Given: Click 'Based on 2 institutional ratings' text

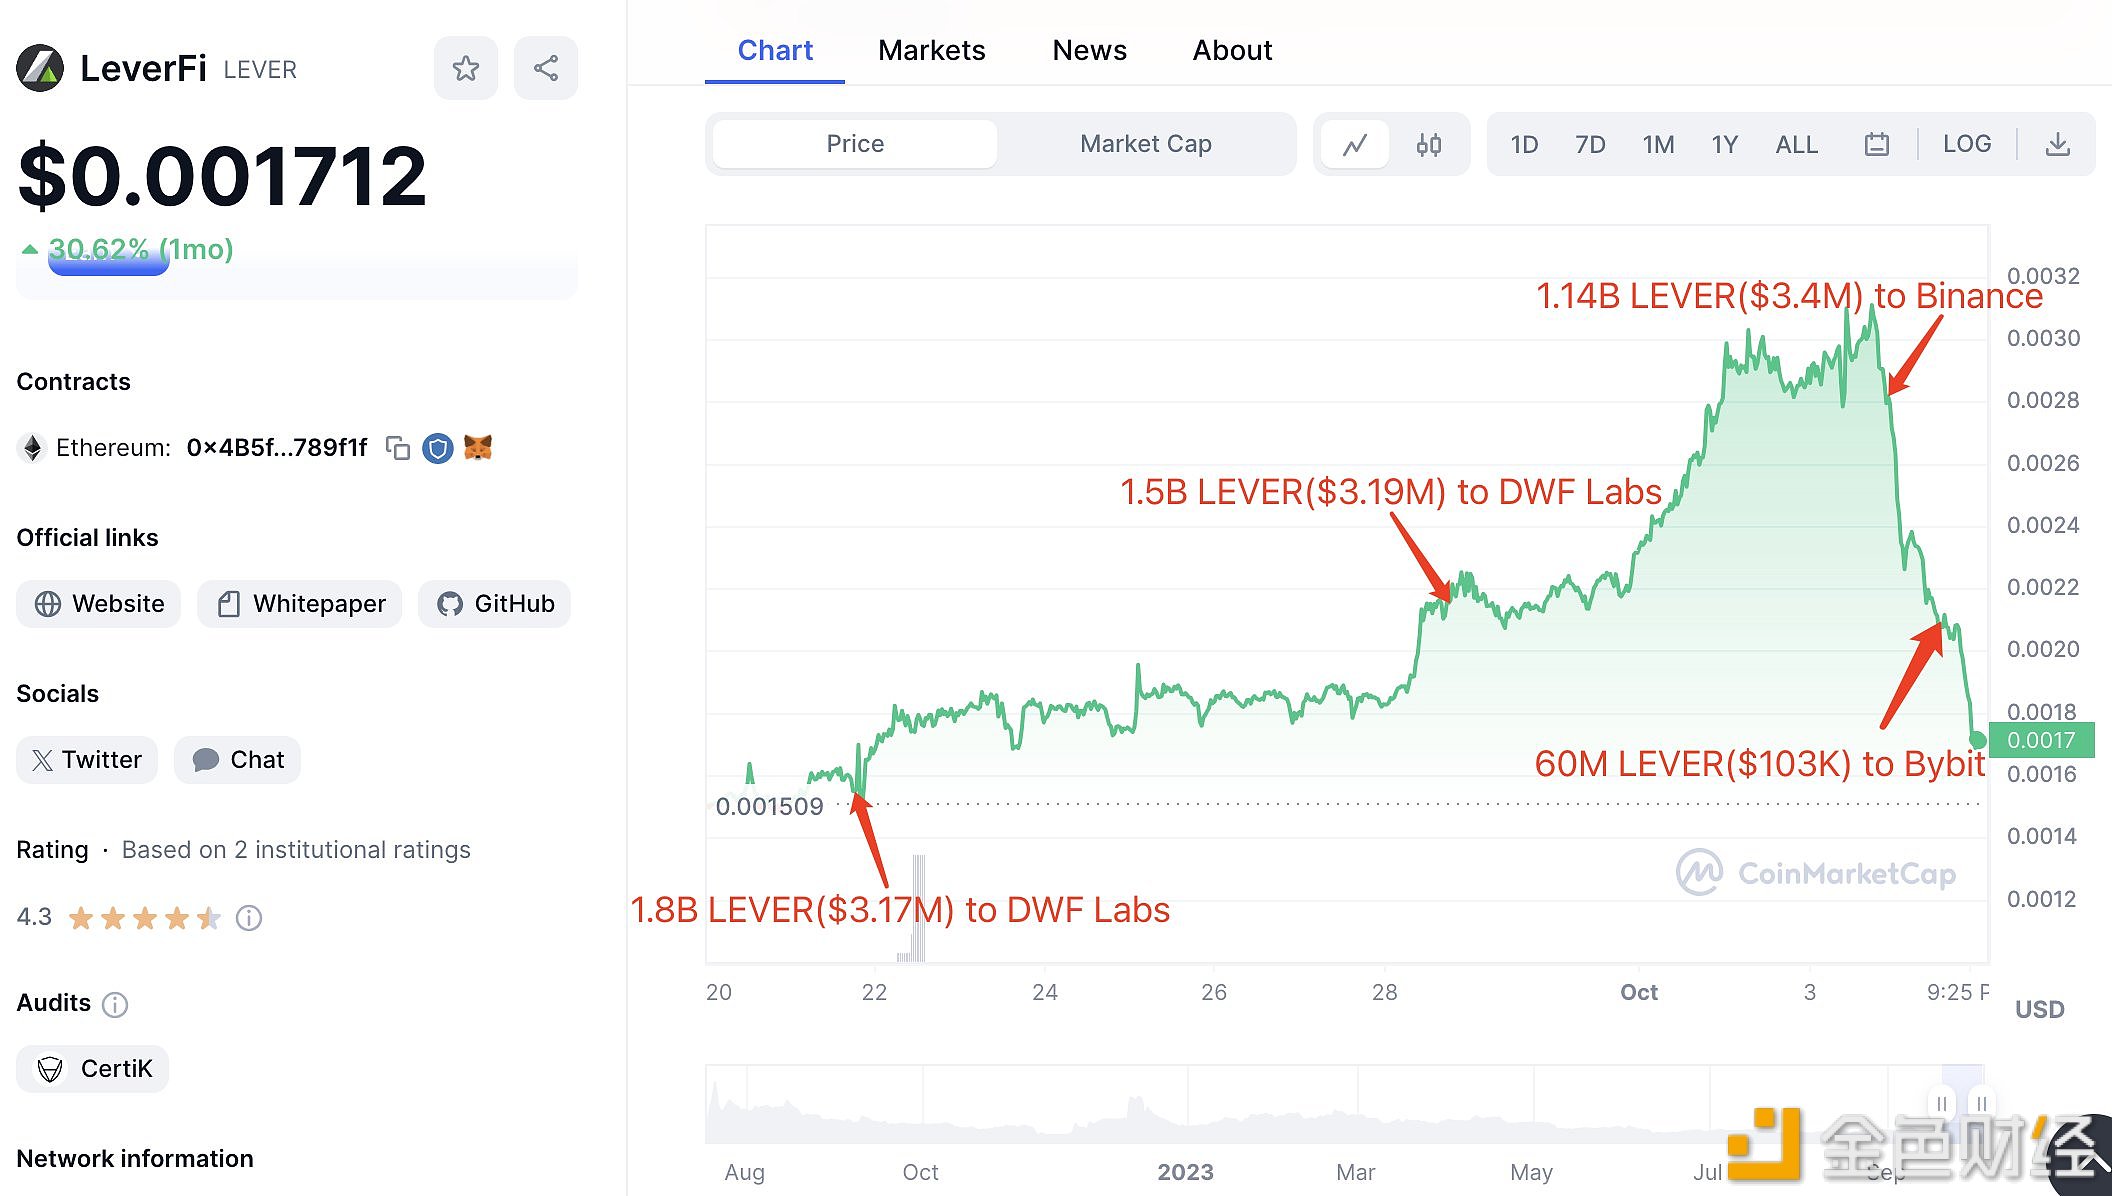Looking at the screenshot, I should point(296,850).
